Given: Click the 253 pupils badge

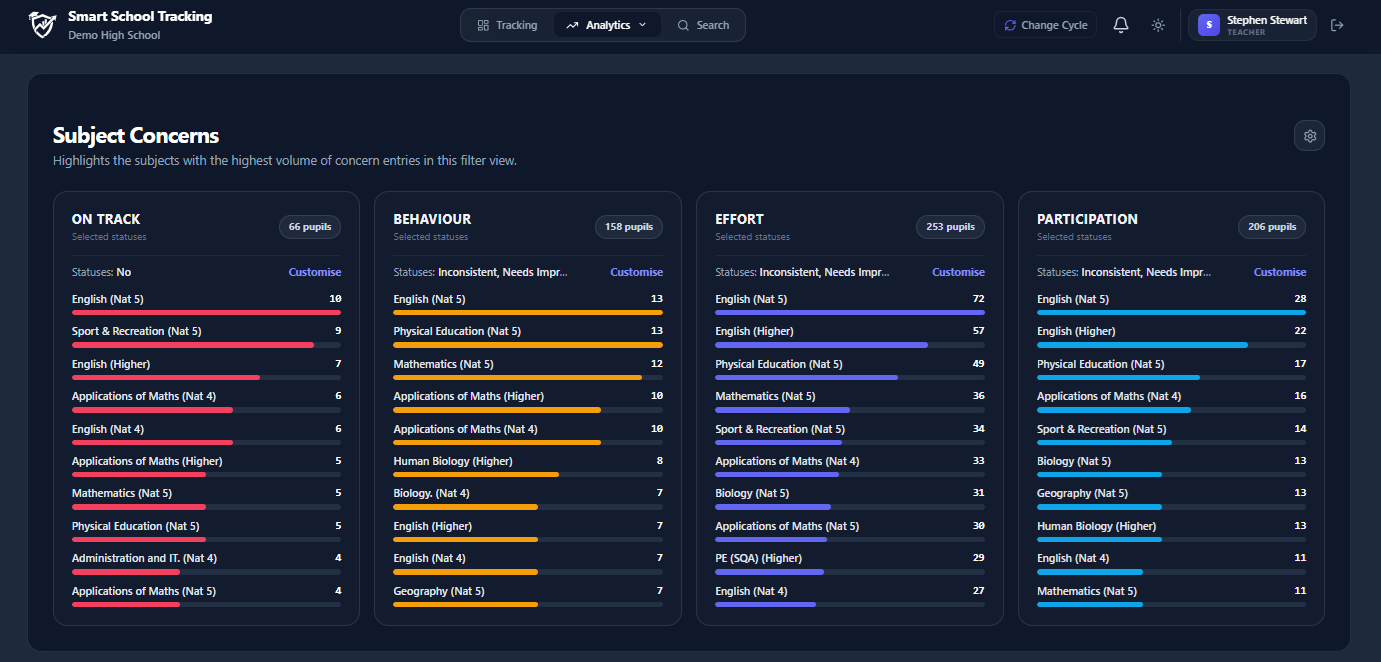Looking at the screenshot, I should pos(950,227).
